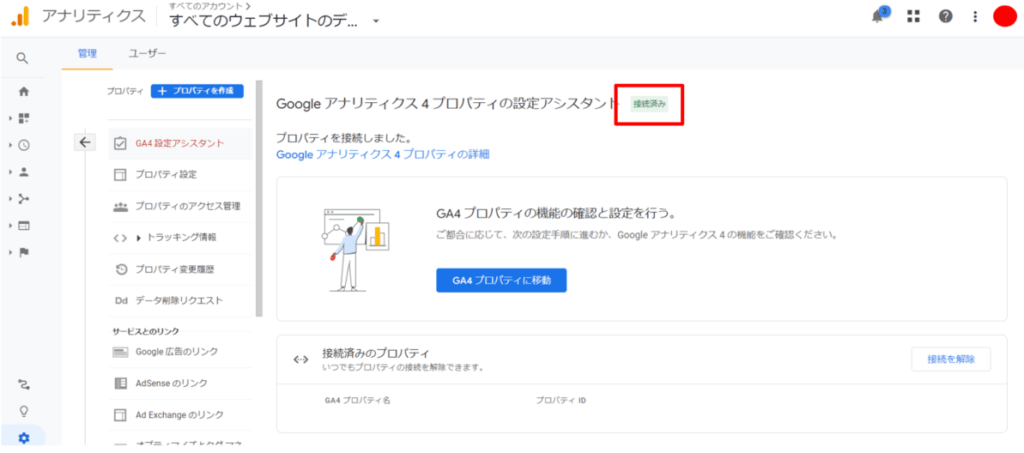This screenshot has width=1024, height=453.
Task: Click the back arrow button in property column
Action: click(x=86, y=142)
